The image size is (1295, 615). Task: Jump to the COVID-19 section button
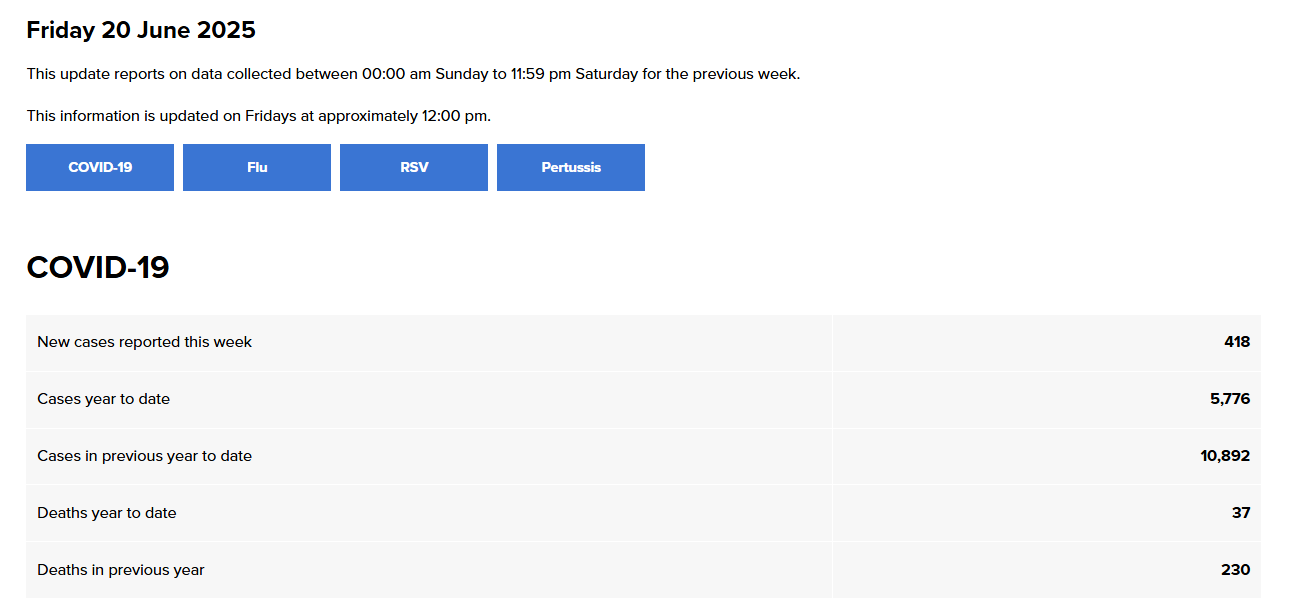[x=100, y=167]
